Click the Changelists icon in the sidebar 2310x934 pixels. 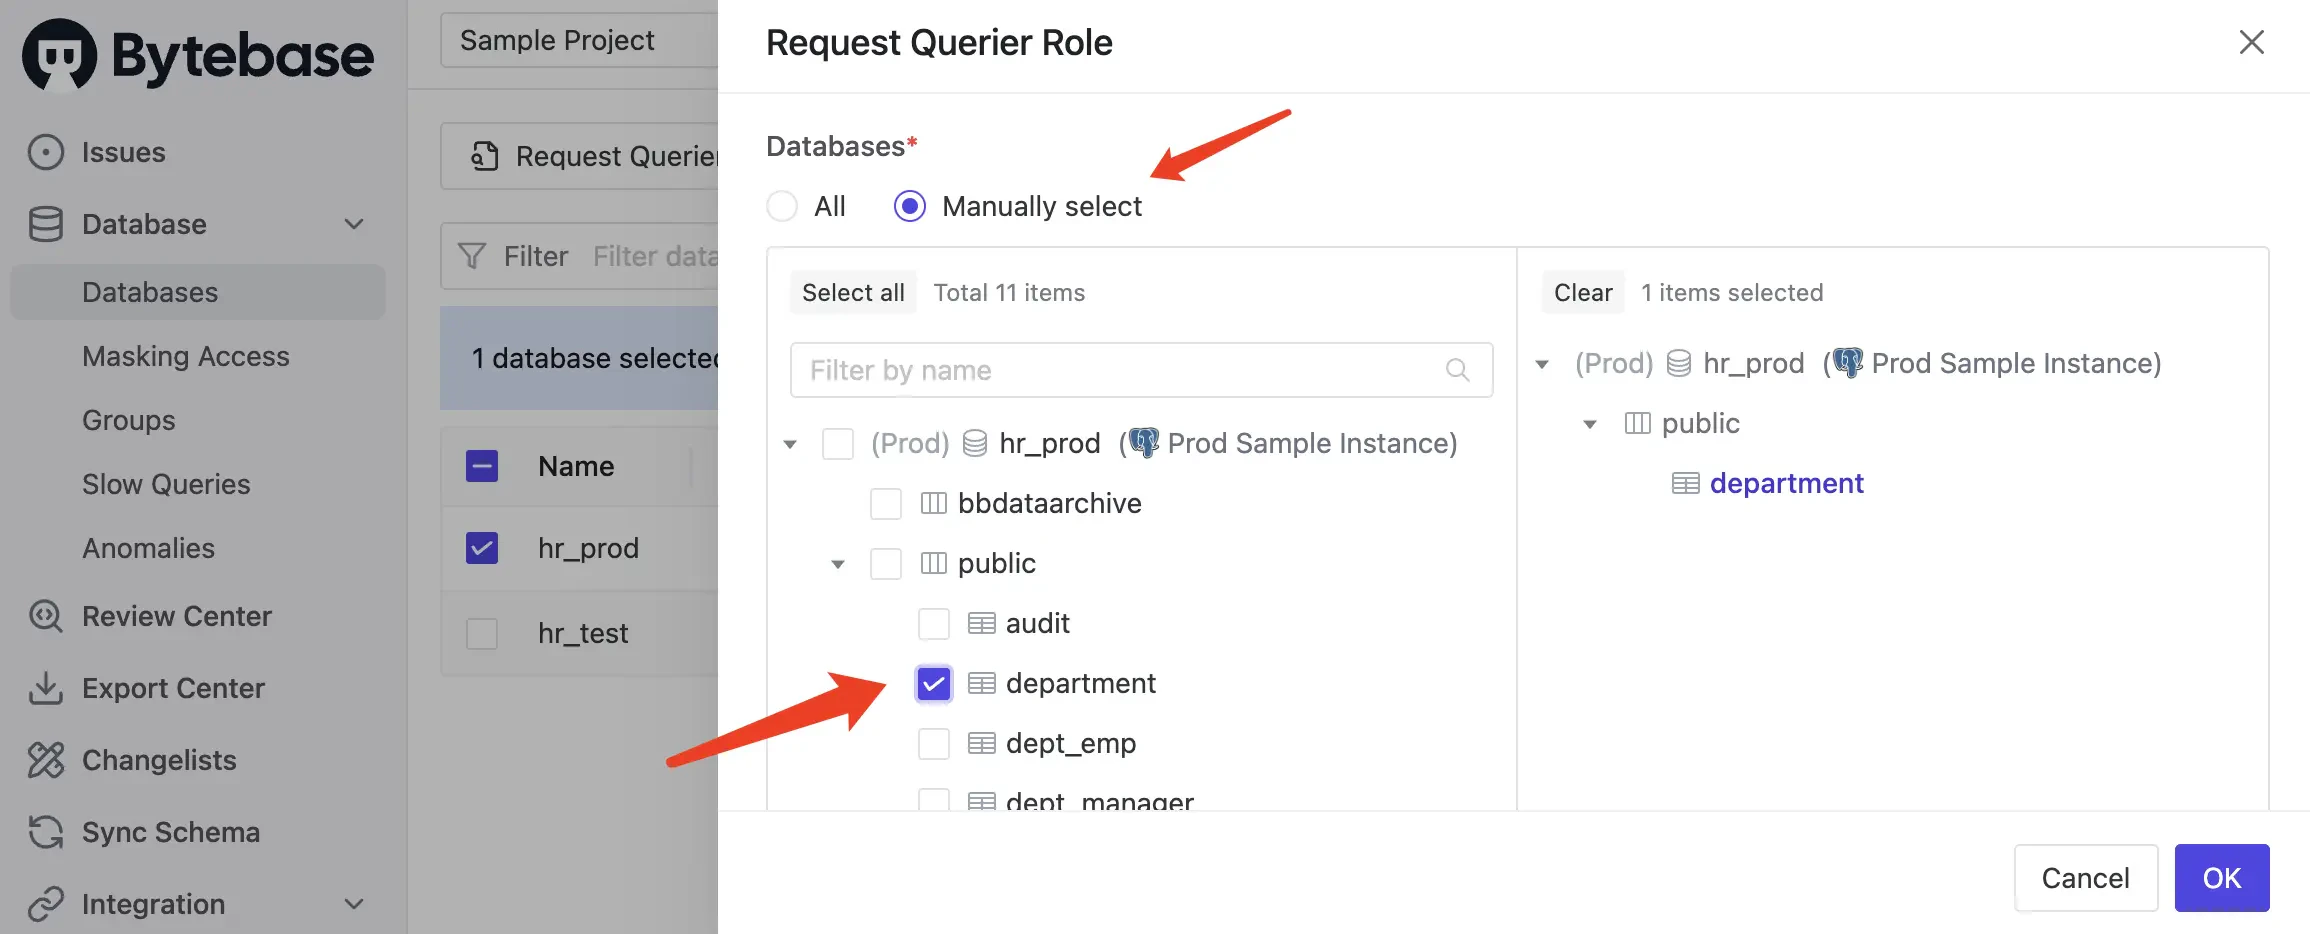coord(44,760)
